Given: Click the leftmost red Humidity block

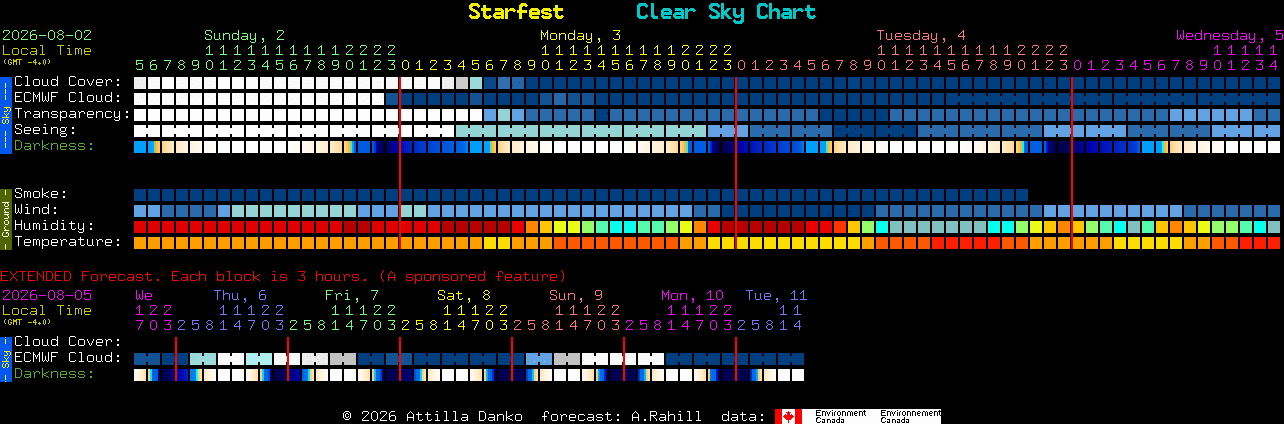Looking at the screenshot, I should pos(140,226).
